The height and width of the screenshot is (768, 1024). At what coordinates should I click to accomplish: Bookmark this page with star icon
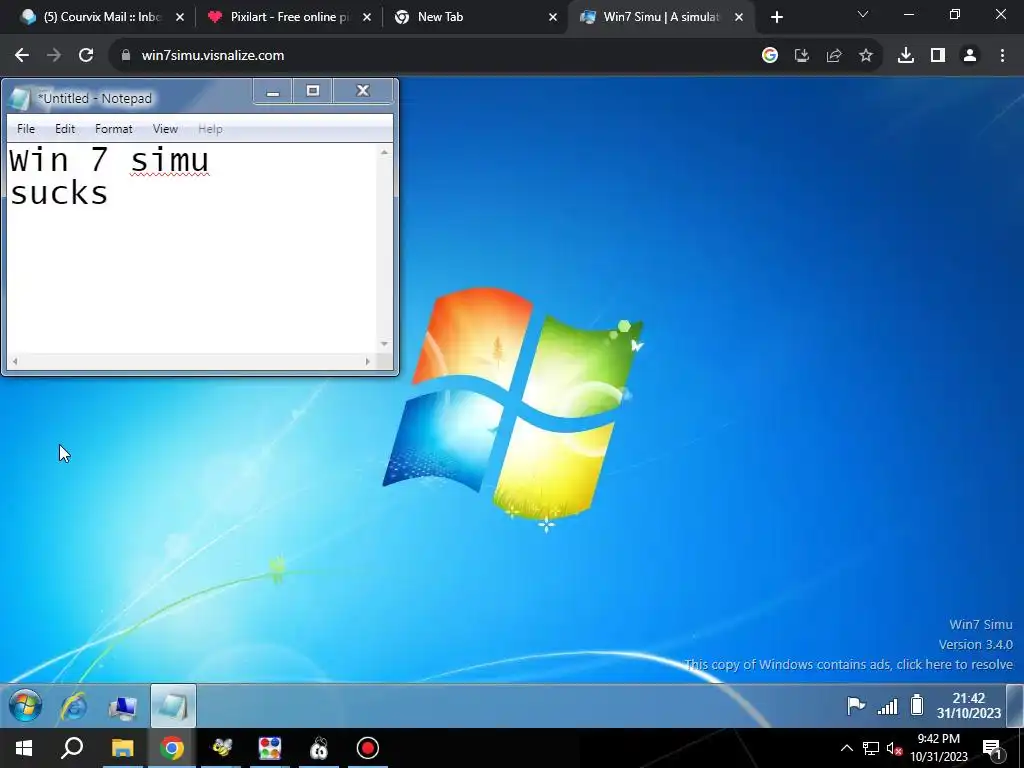(866, 56)
